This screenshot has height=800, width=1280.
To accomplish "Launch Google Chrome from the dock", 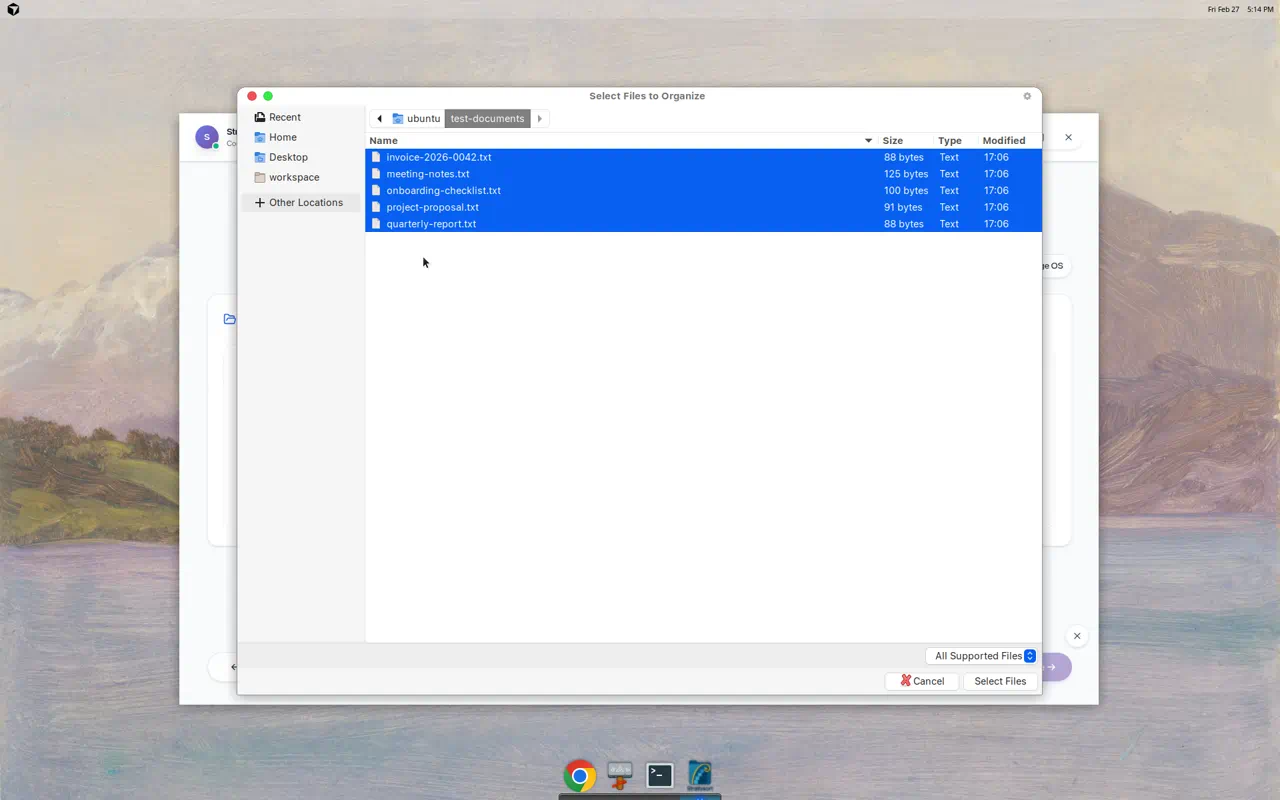I will (x=580, y=775).
